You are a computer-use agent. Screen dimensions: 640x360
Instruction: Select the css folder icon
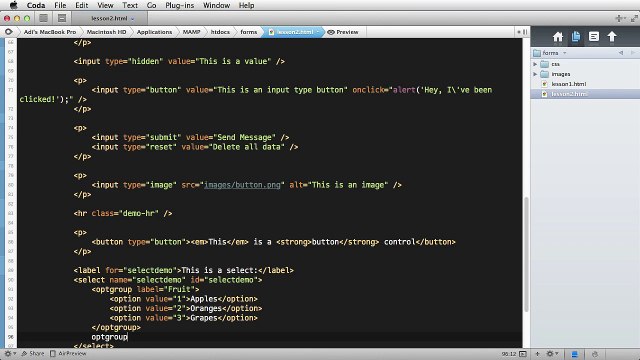(x=544, y=64)
